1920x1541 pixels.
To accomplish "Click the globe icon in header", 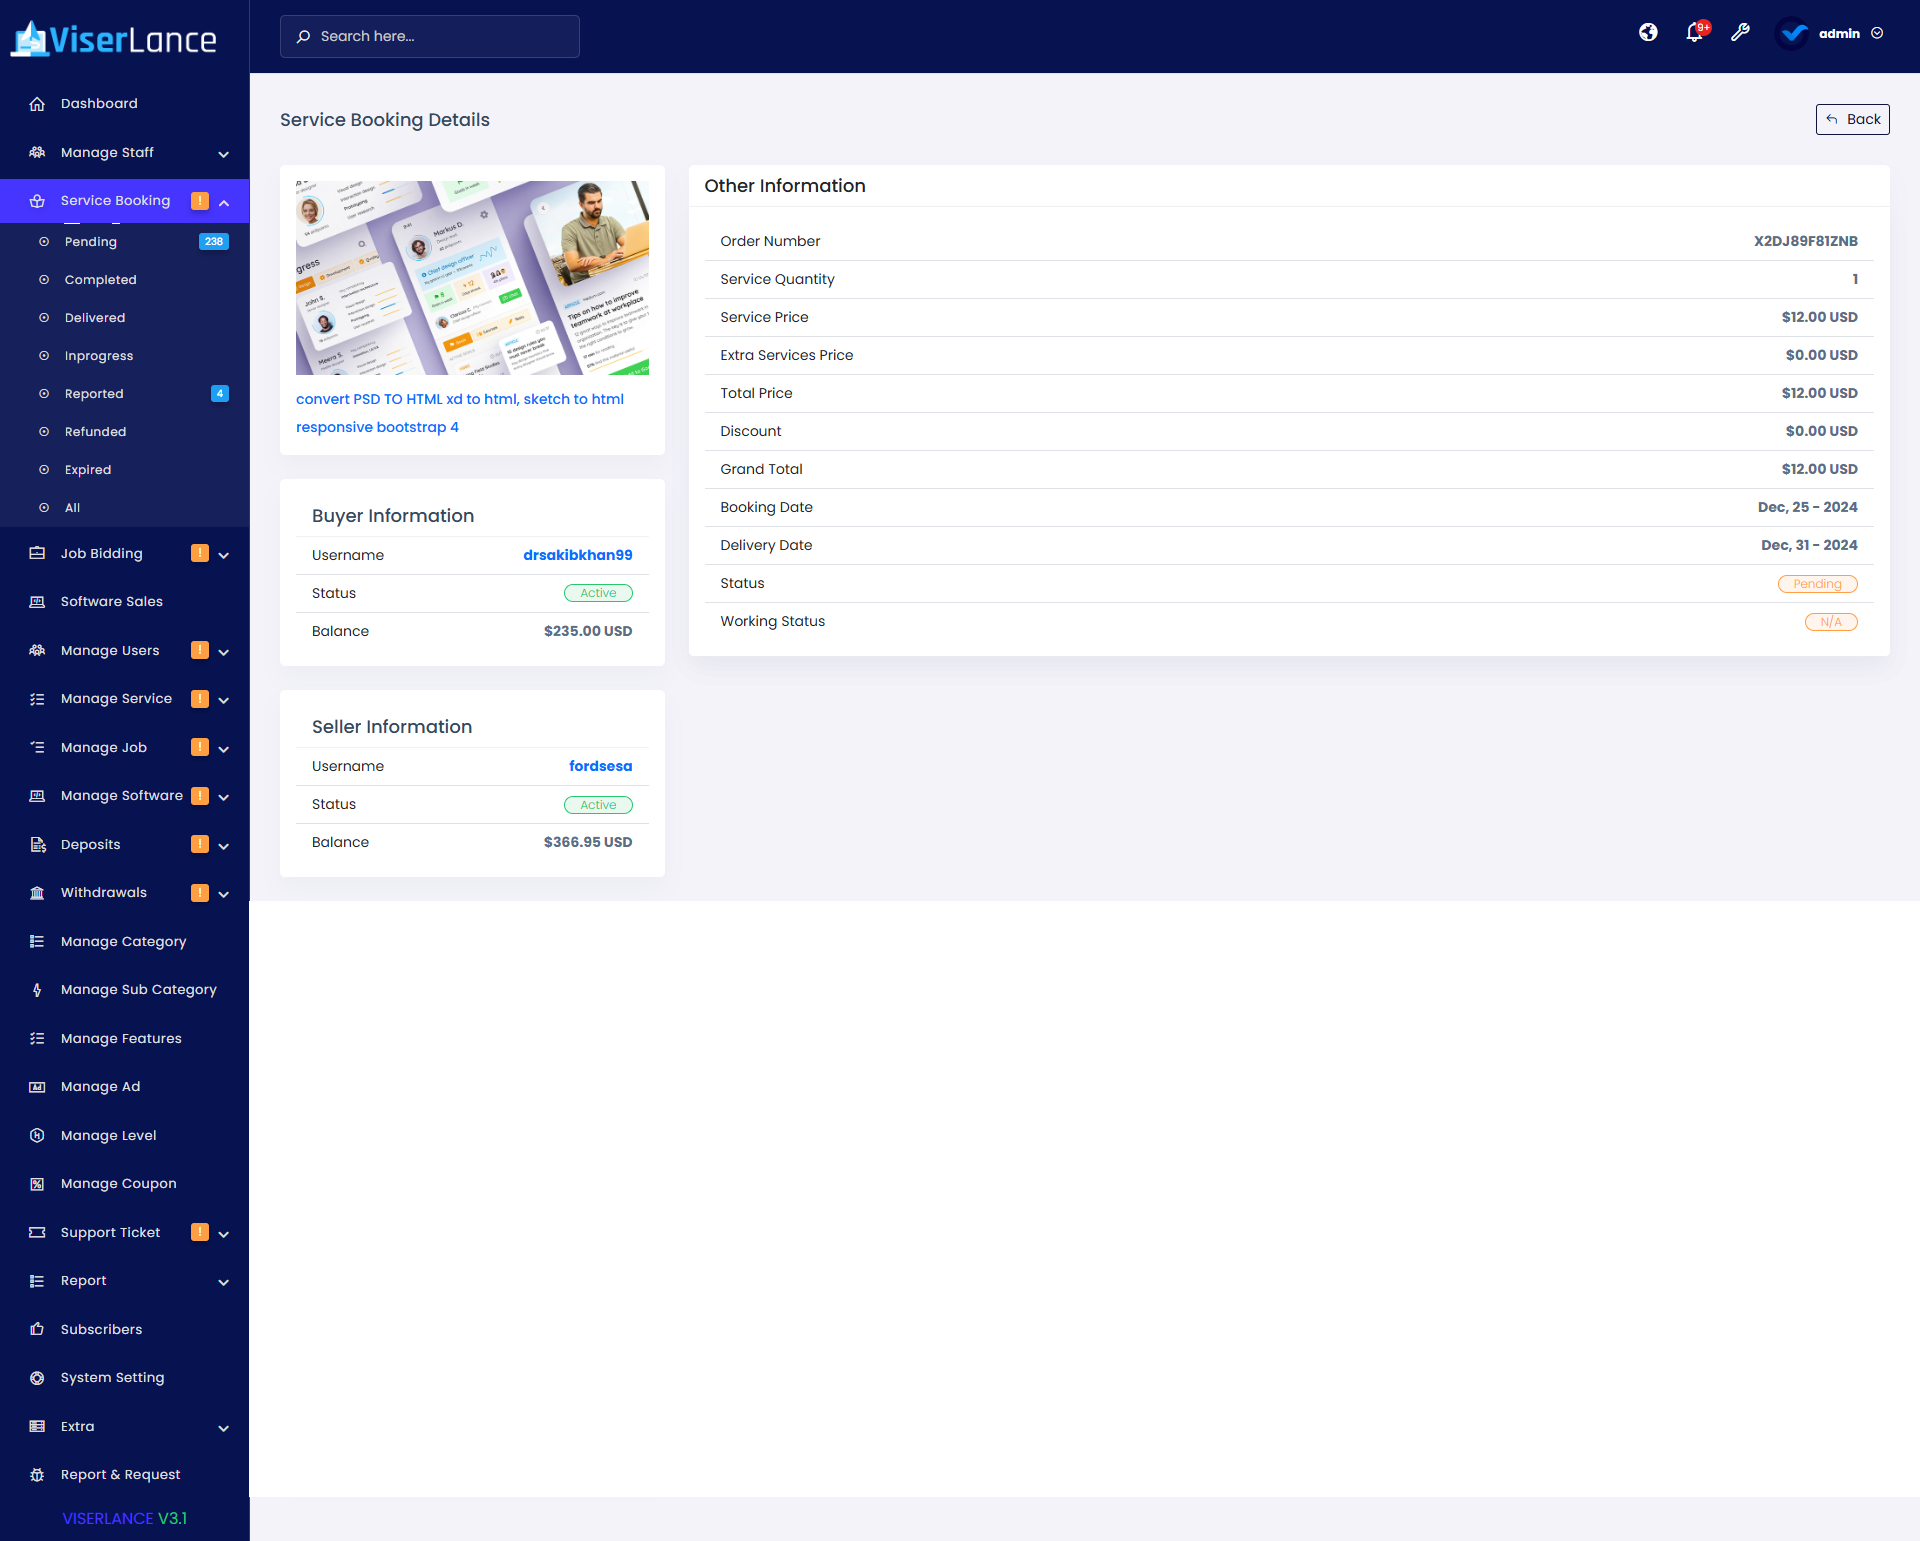I will click(x=1648, y=33).
